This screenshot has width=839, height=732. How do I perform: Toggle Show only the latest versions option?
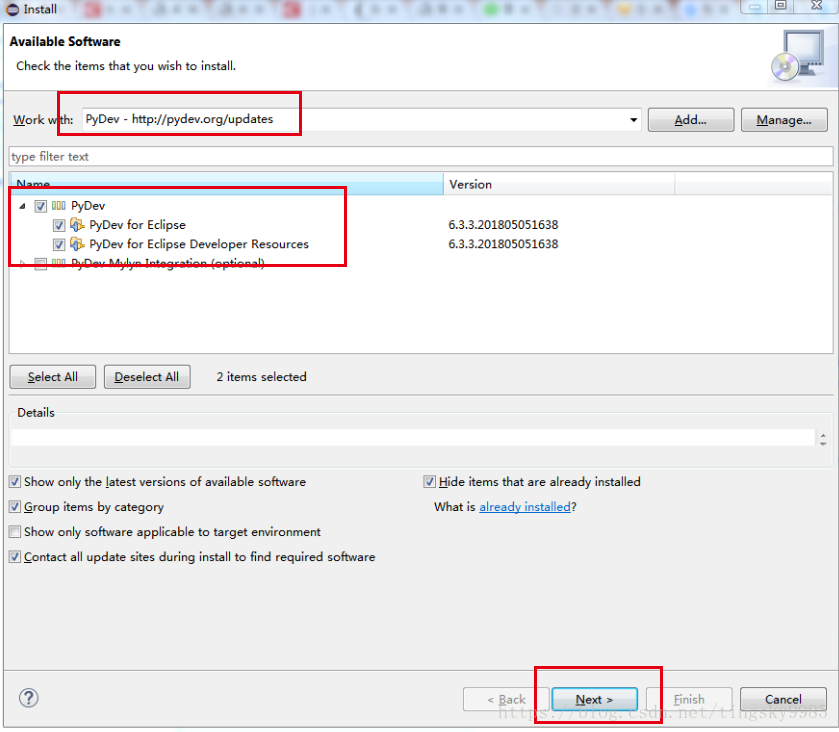[15, 482]
